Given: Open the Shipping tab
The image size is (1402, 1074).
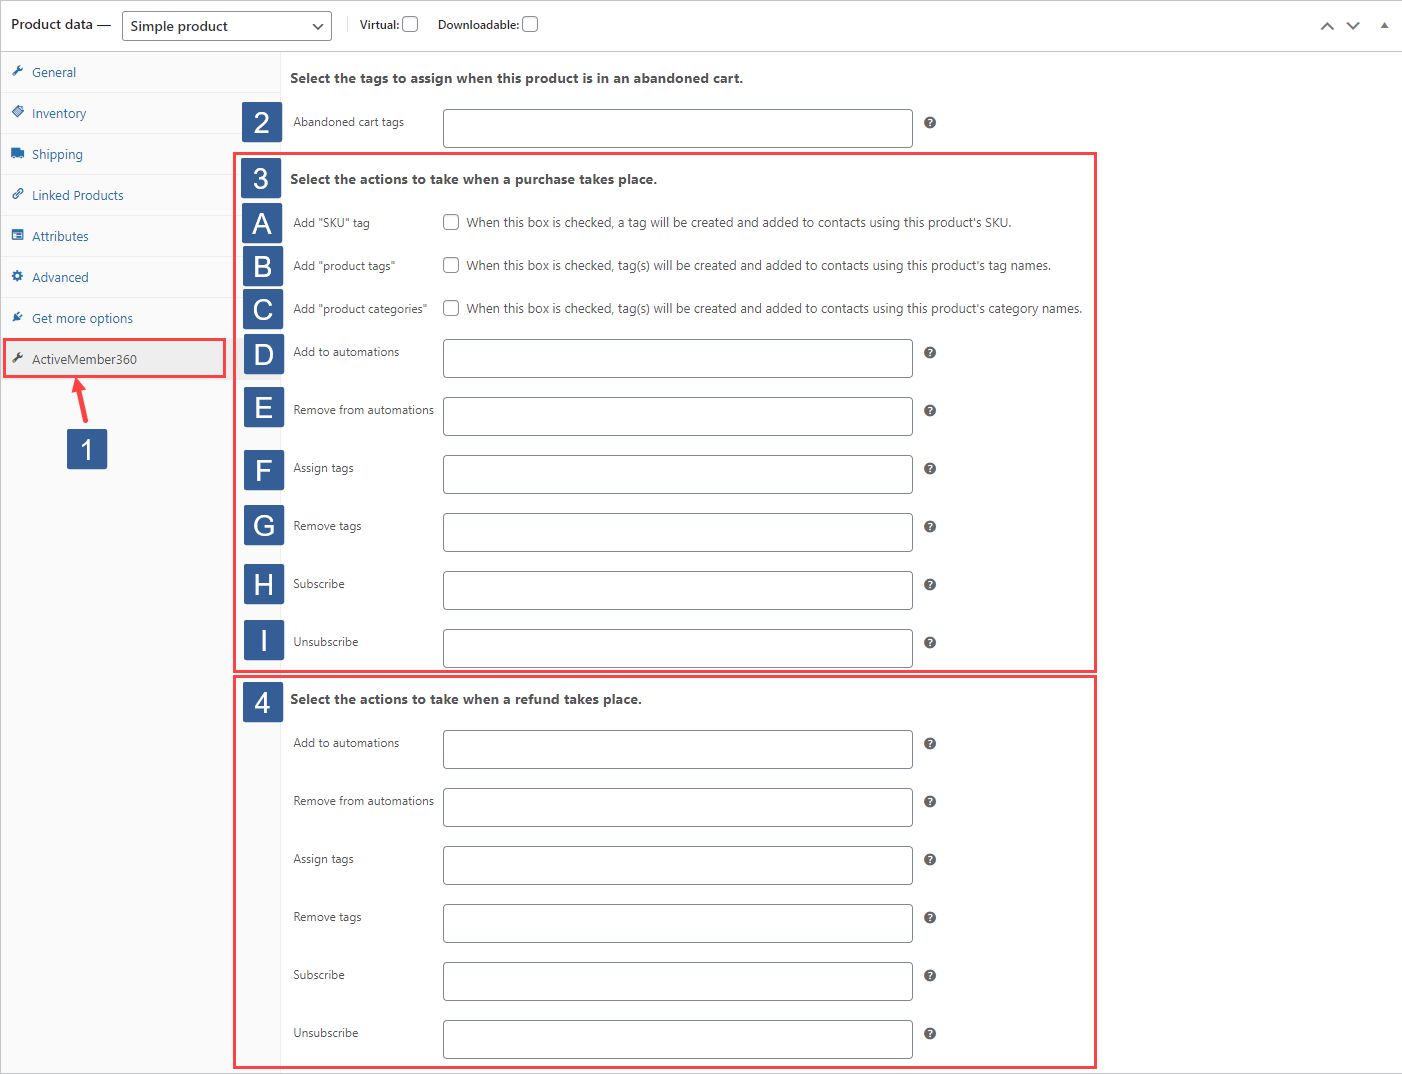Looking at the screenshot, I should (56, 153).
